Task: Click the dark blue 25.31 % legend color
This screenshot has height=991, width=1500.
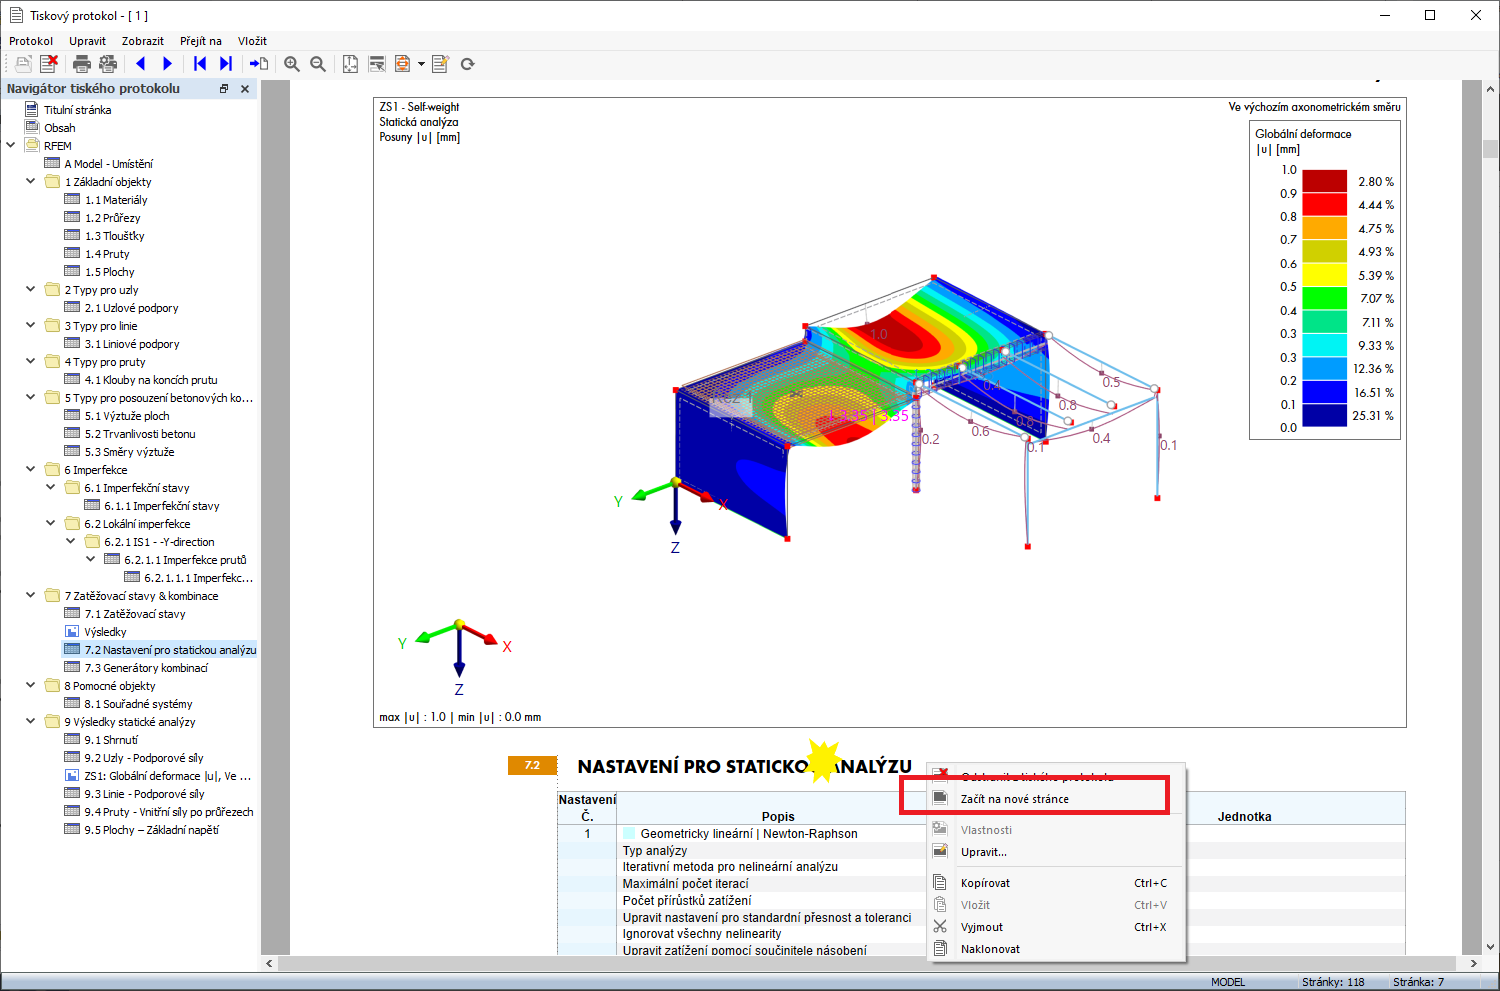Action: [1324, 415]
